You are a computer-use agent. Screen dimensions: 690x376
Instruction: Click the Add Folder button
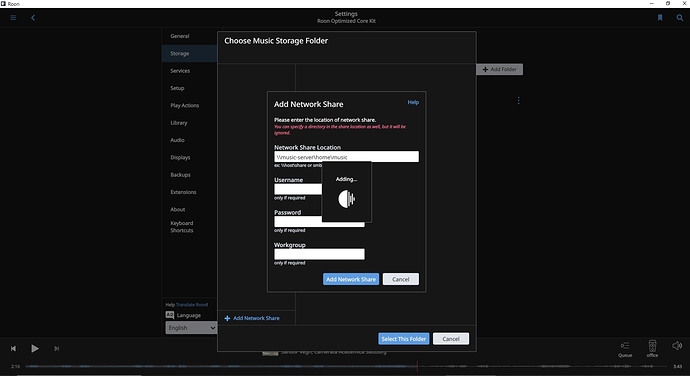pyautogui.click(x=499, y=69)
